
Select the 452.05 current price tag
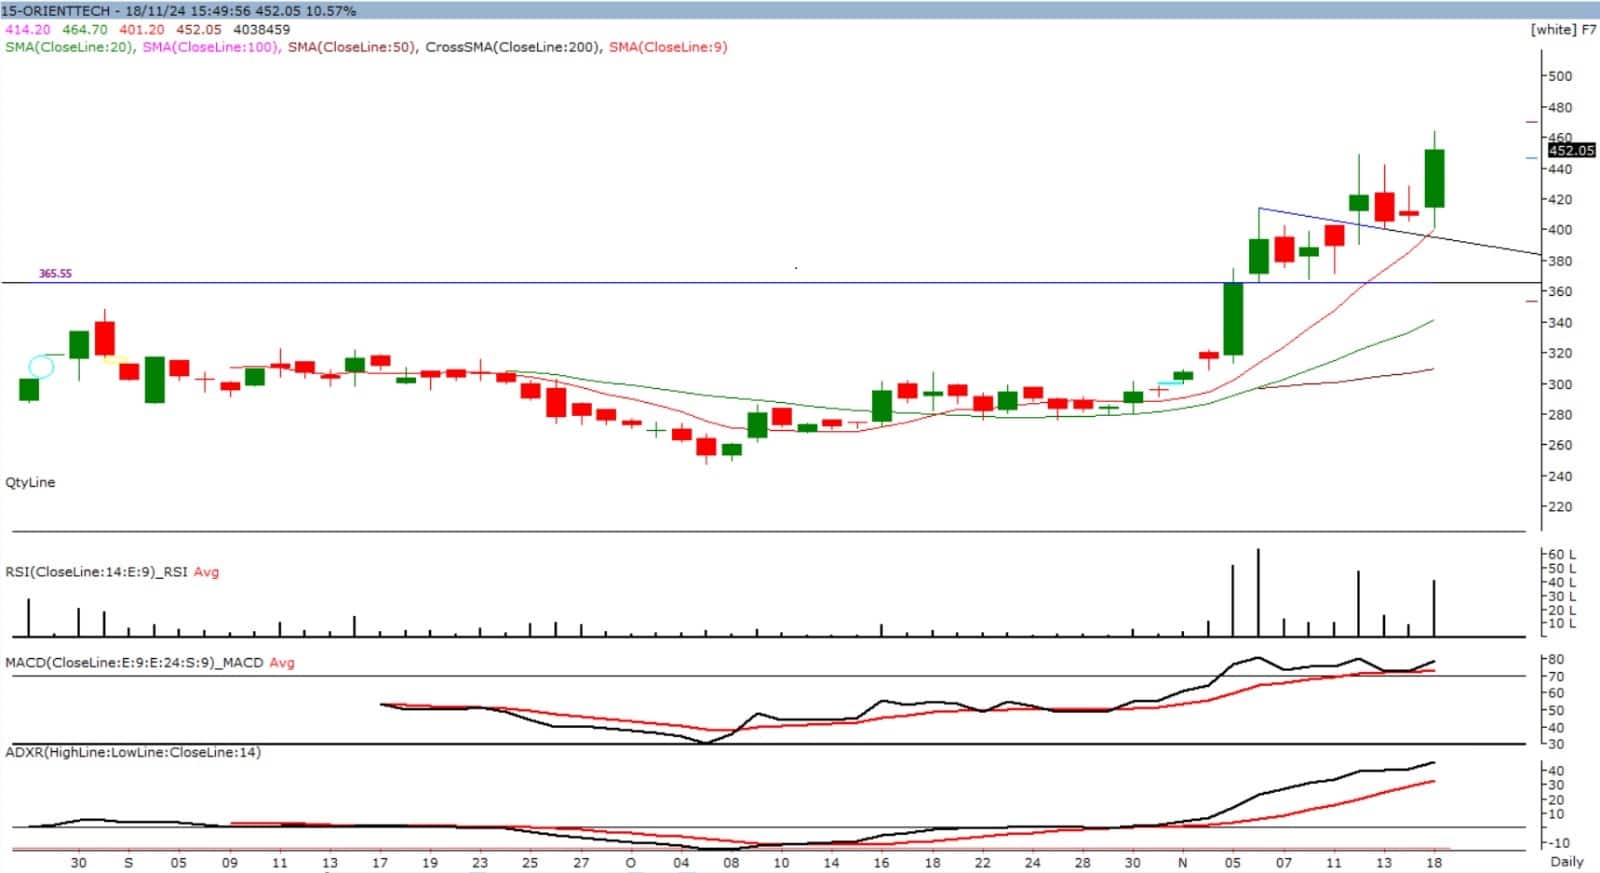[x=1571, y=150]
